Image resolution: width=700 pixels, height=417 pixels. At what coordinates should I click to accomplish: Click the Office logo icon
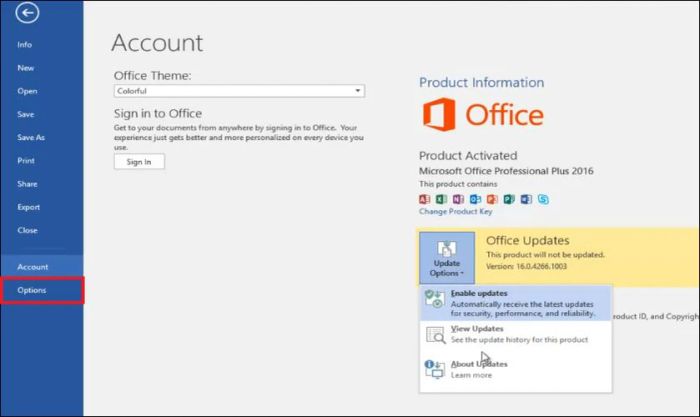coord(439,115)
